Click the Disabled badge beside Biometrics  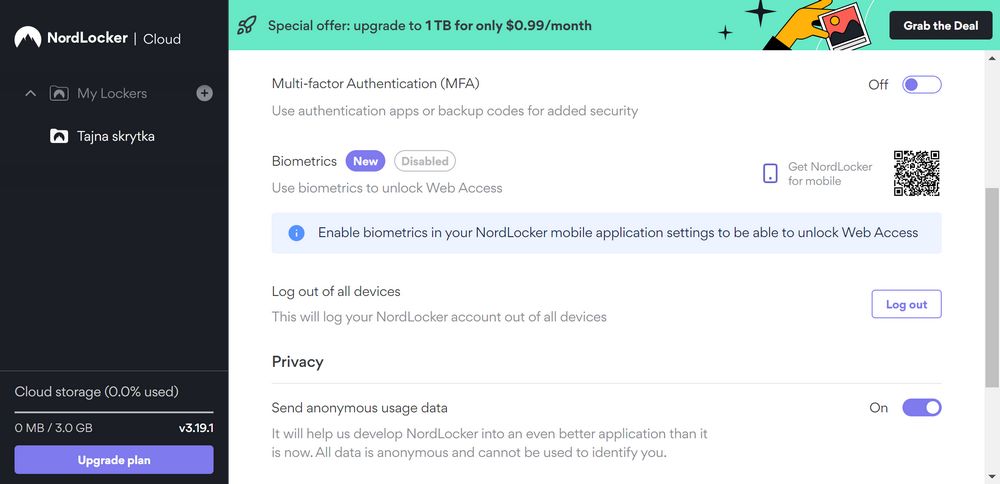[x=425, y=161]
